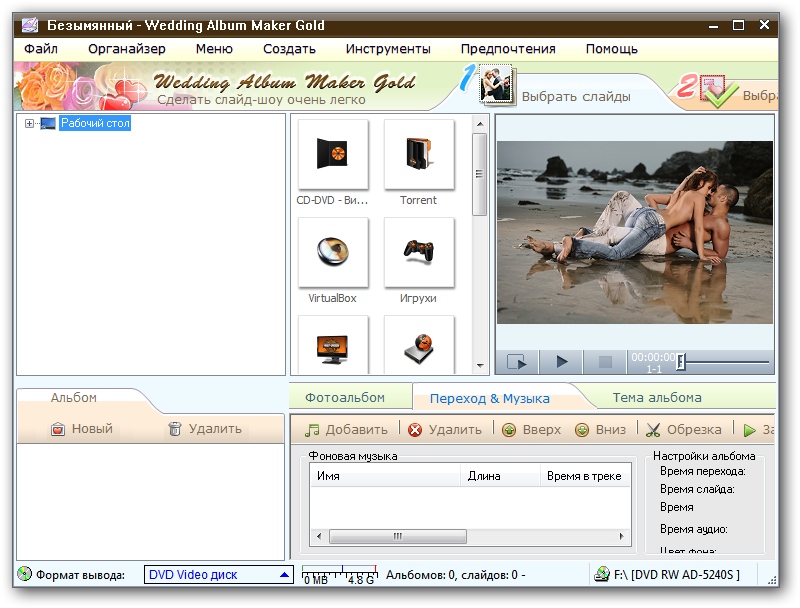This screenshot has width=800, height=608.
Task: Switch to the Альбом tab
Action: point(73,398)
